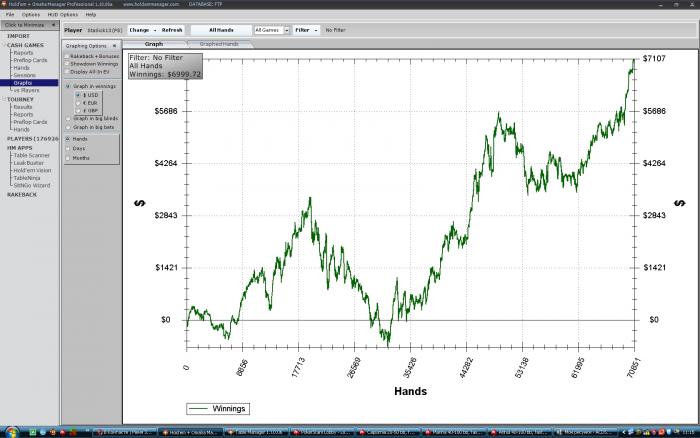This screenshot has width=700, height=438.
Task: Open the Help menu
Action: (91, 15)
